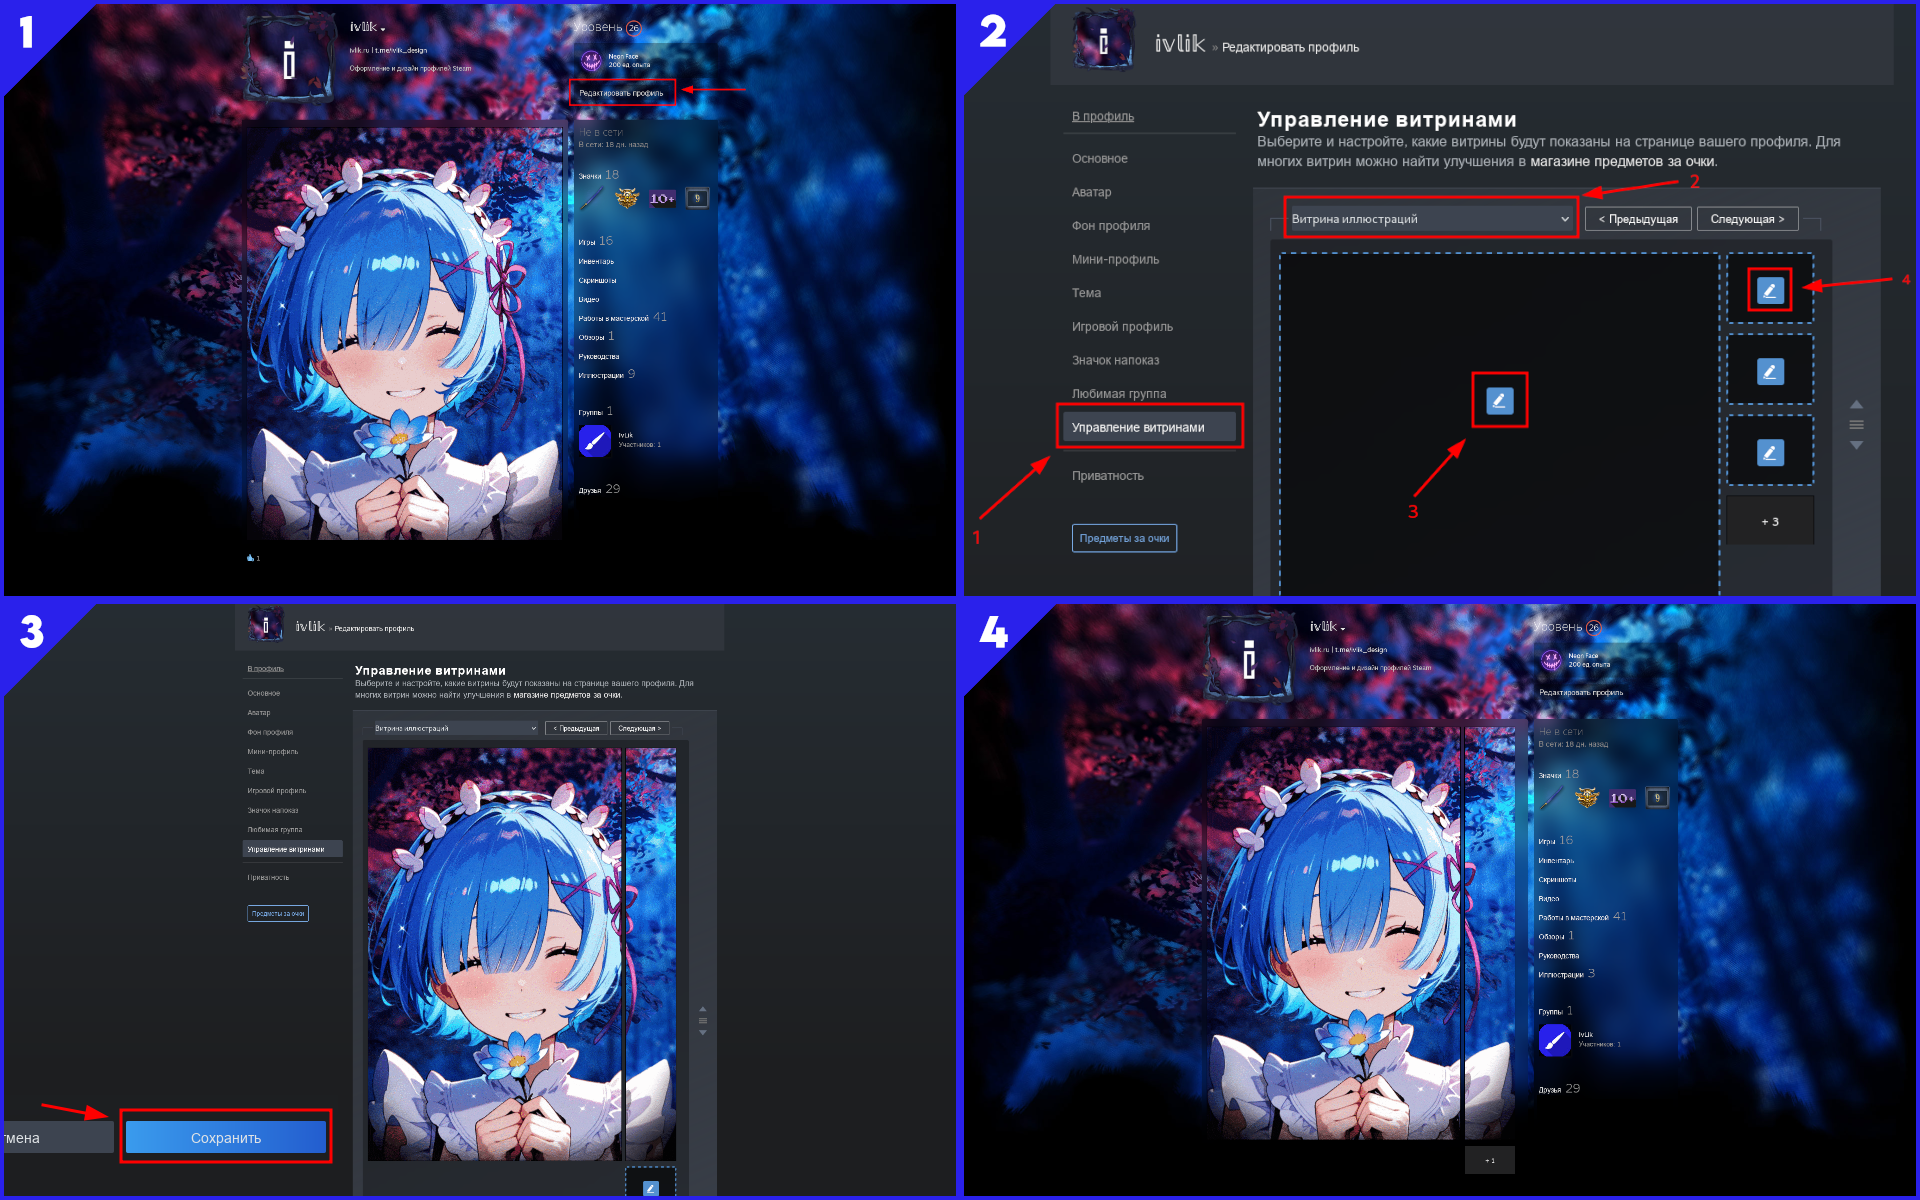In panel 2, click the showcase move-up arrow
This screenshot has width=1920, height=1200.
point(1856,405)
